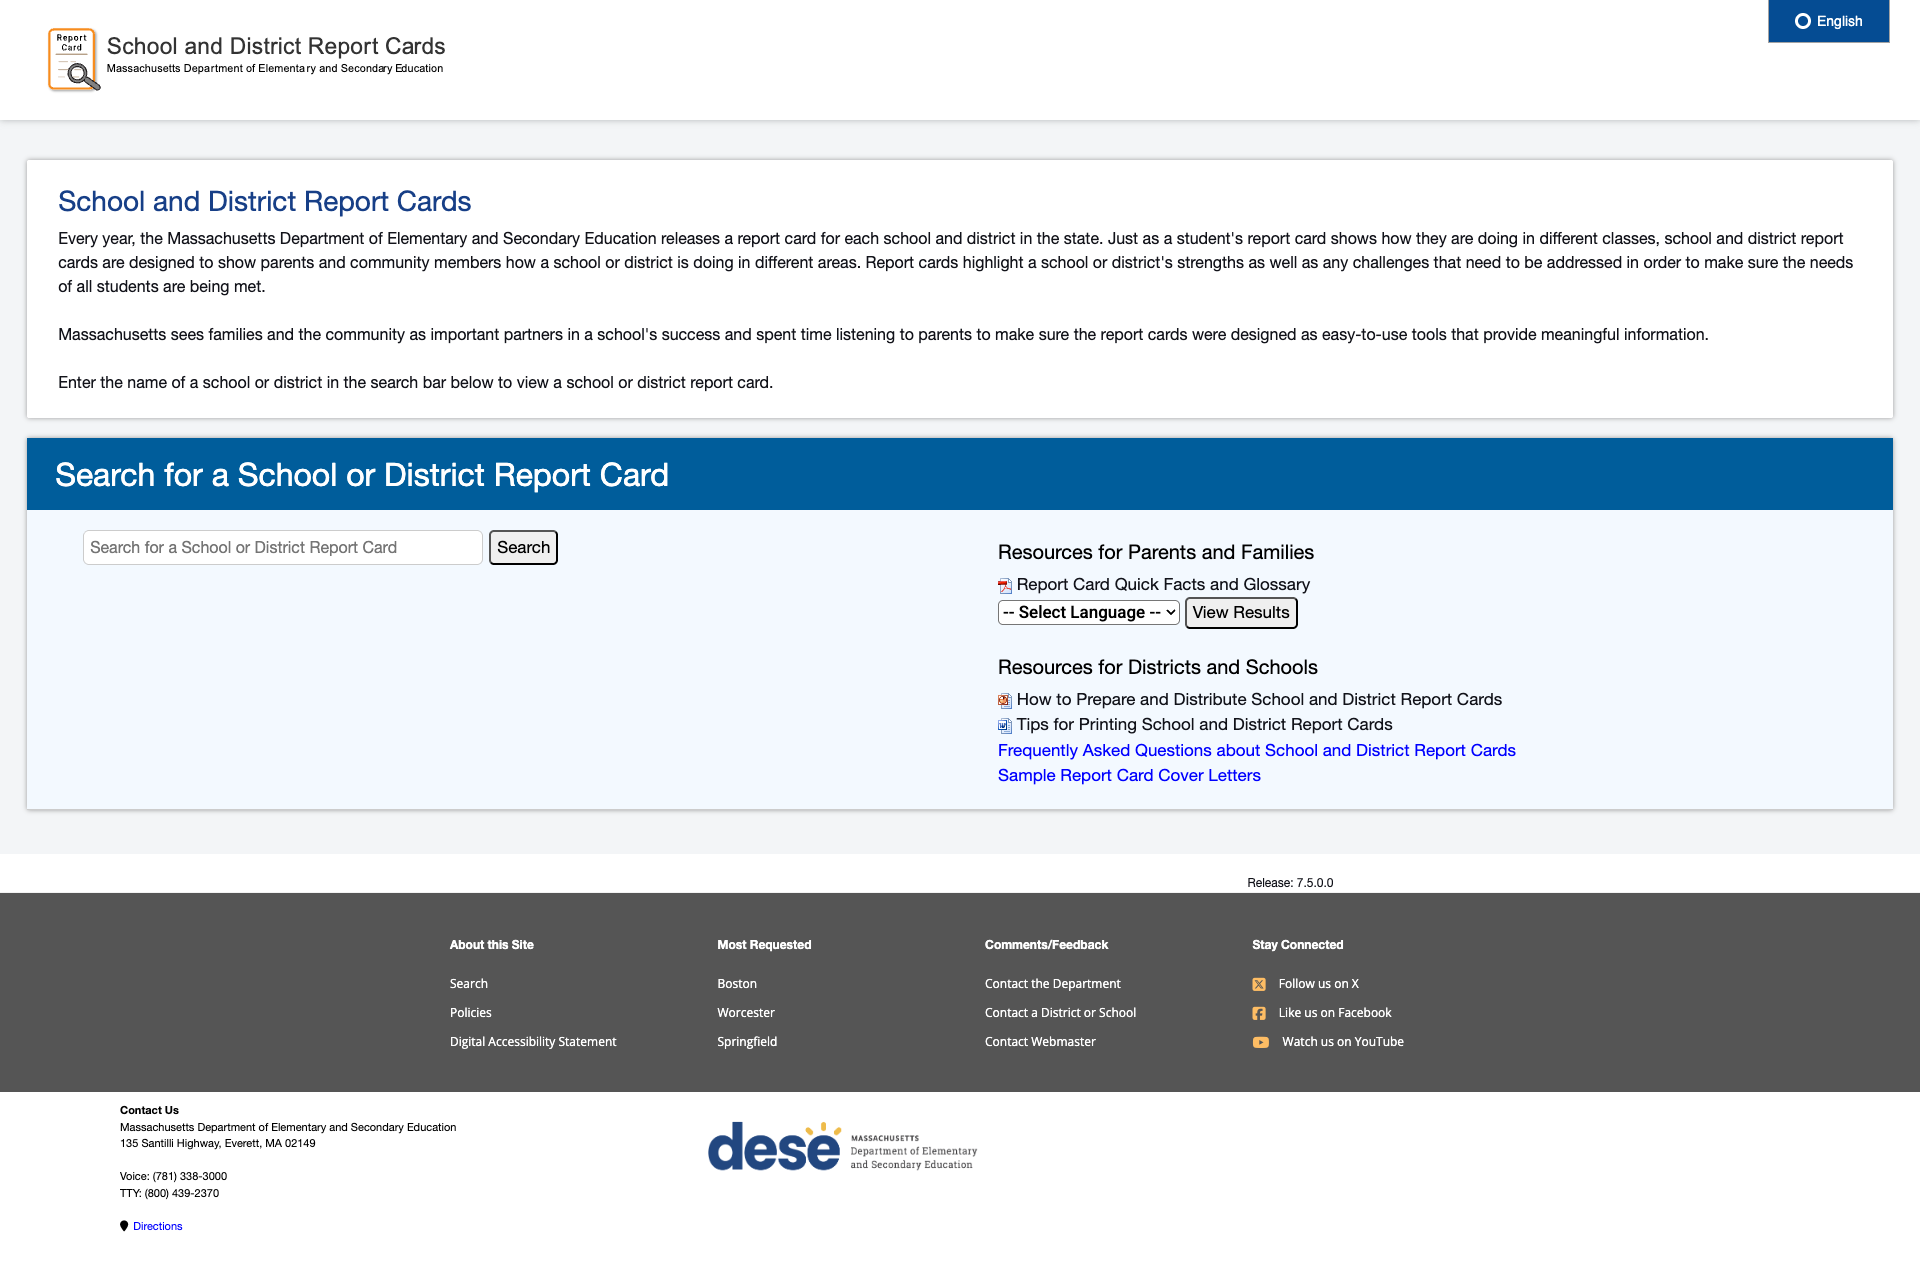Click the DESE logo in the footer

point(843,1147)
